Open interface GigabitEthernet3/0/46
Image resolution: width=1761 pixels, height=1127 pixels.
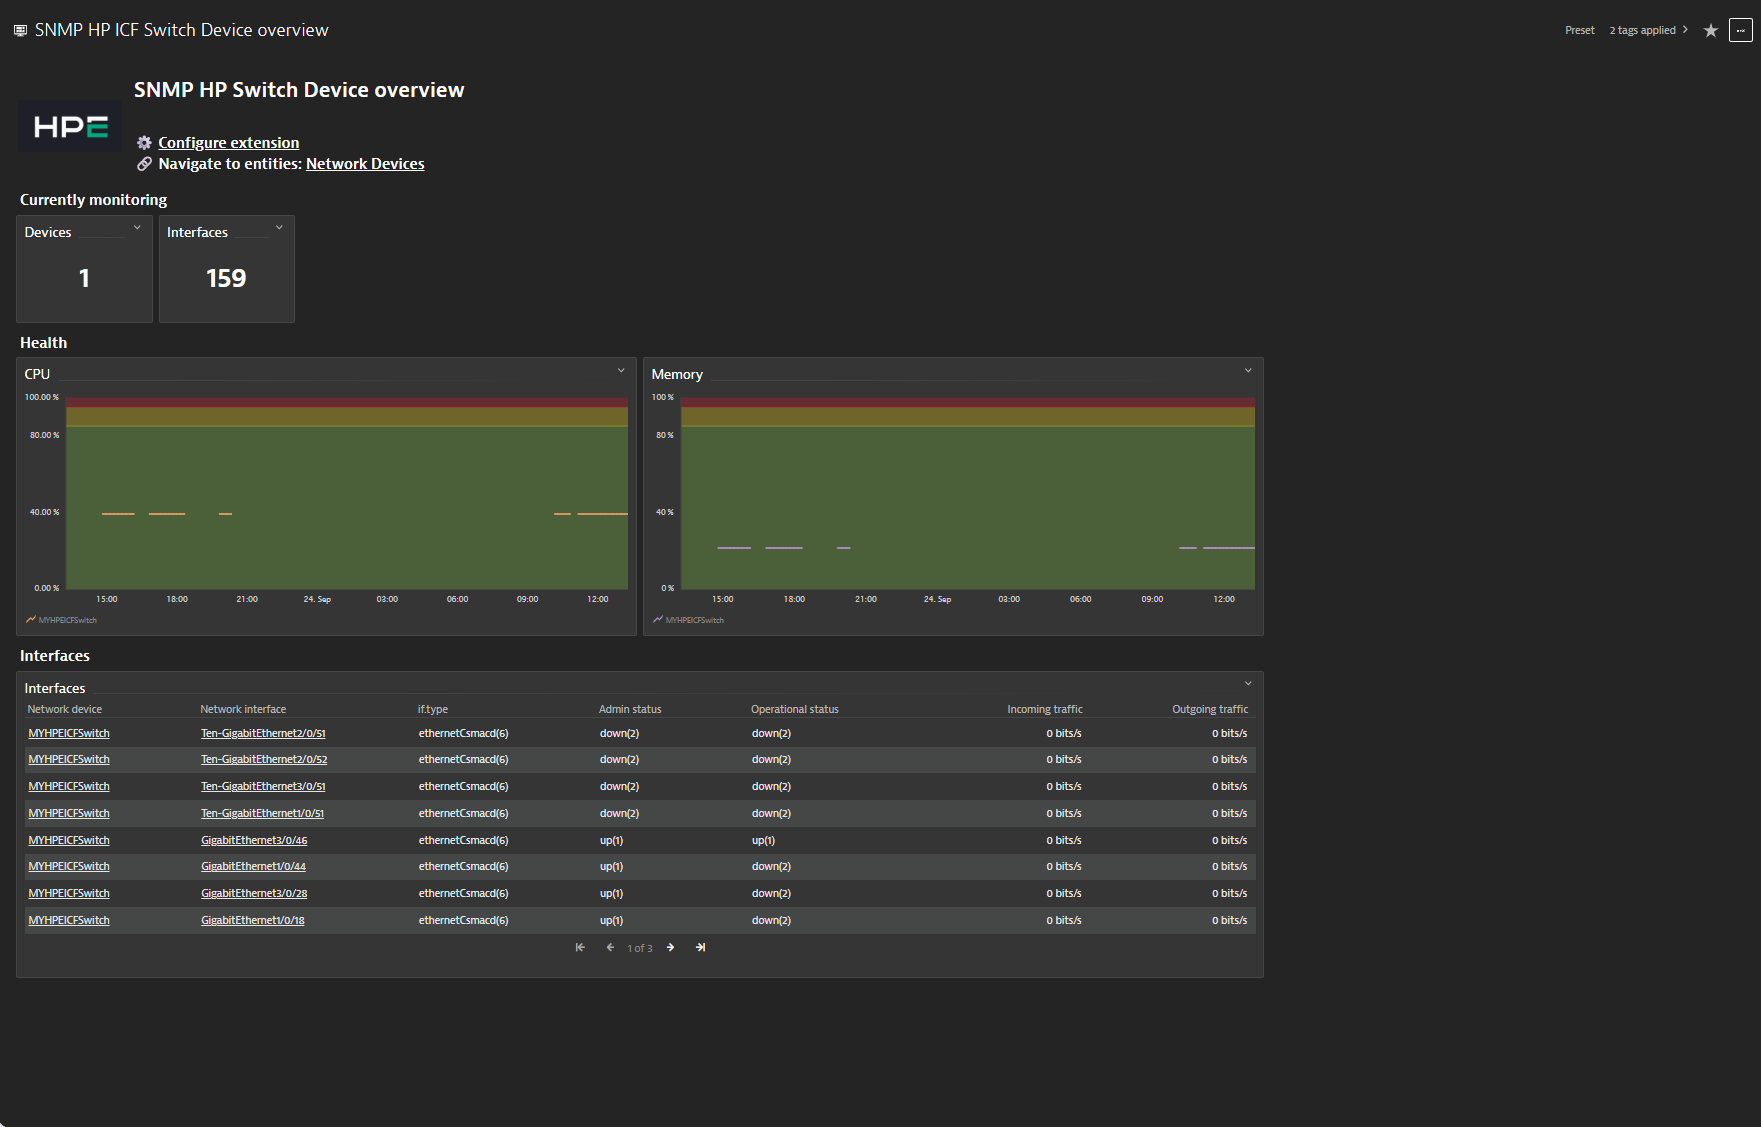pyautogui.click(x=254, y=841)
